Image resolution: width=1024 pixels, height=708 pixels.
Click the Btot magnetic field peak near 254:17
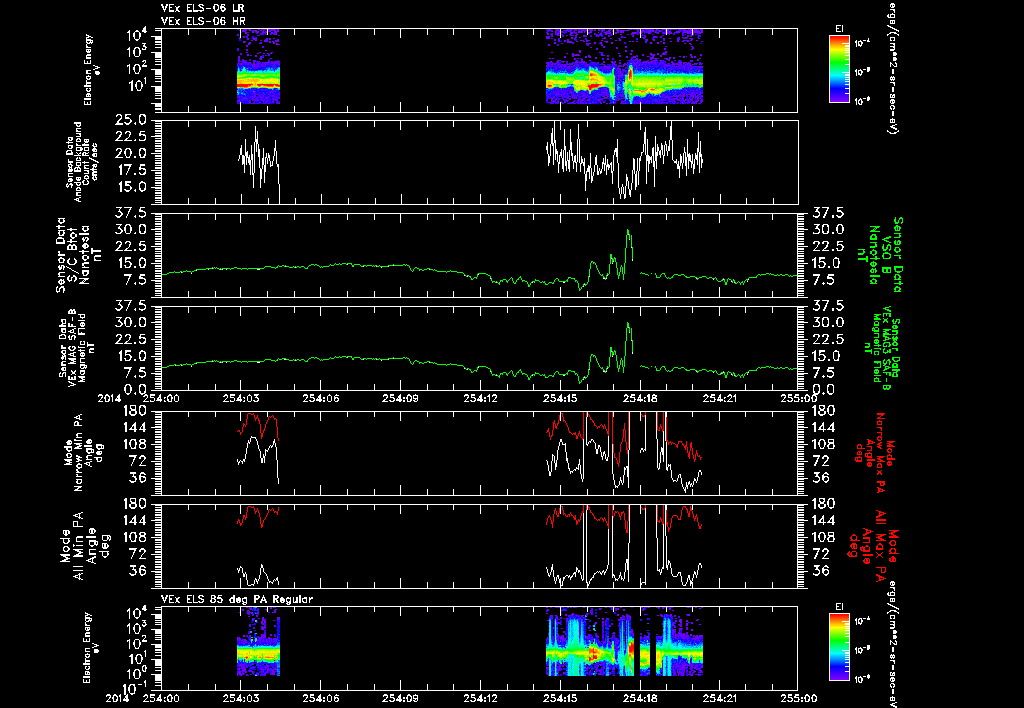click(x=628, y=231)
